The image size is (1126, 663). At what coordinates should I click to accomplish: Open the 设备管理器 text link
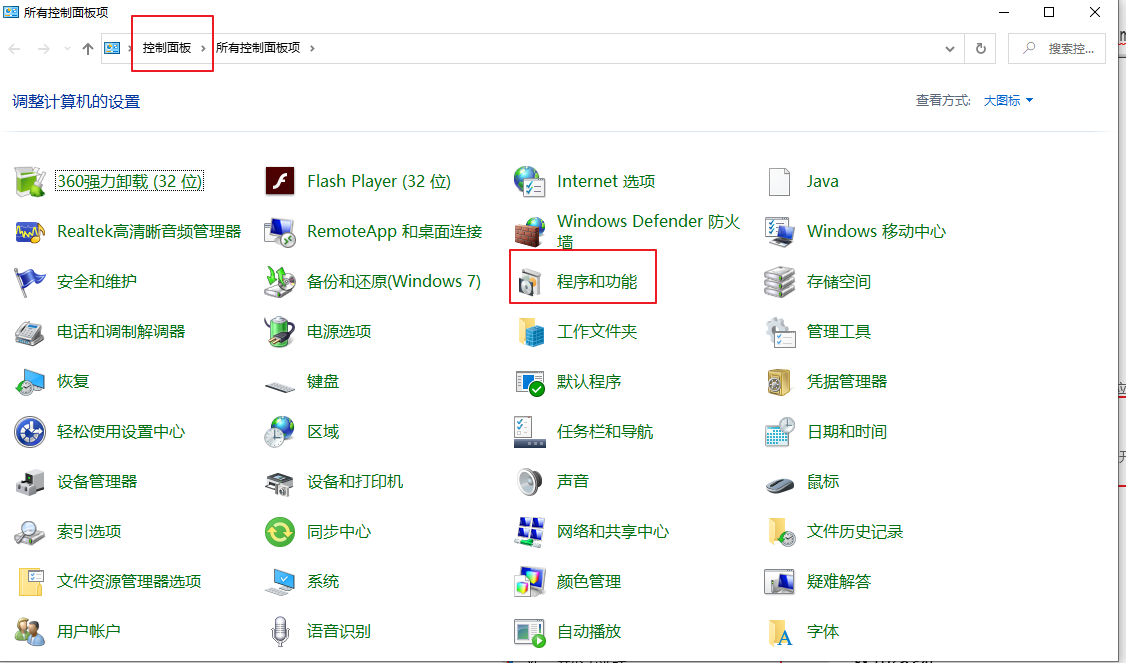point(97,482)
